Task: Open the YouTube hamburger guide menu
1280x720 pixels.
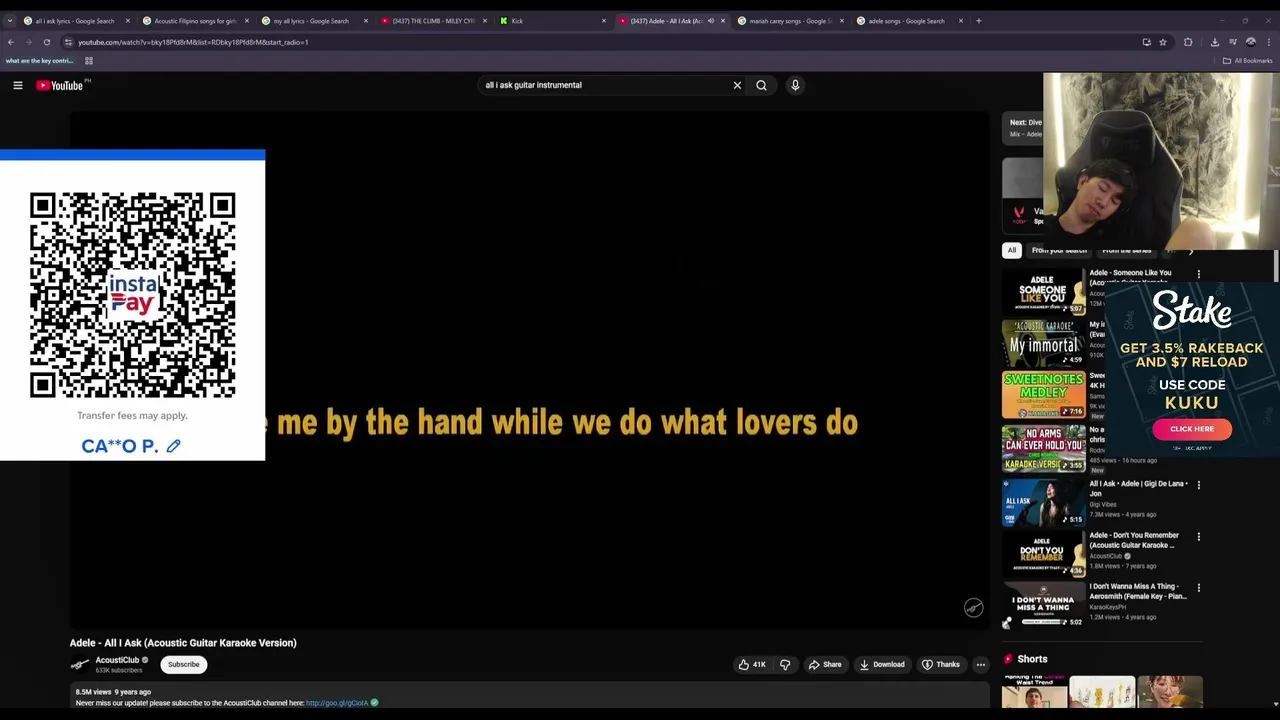Action: [x=18, y=85]
